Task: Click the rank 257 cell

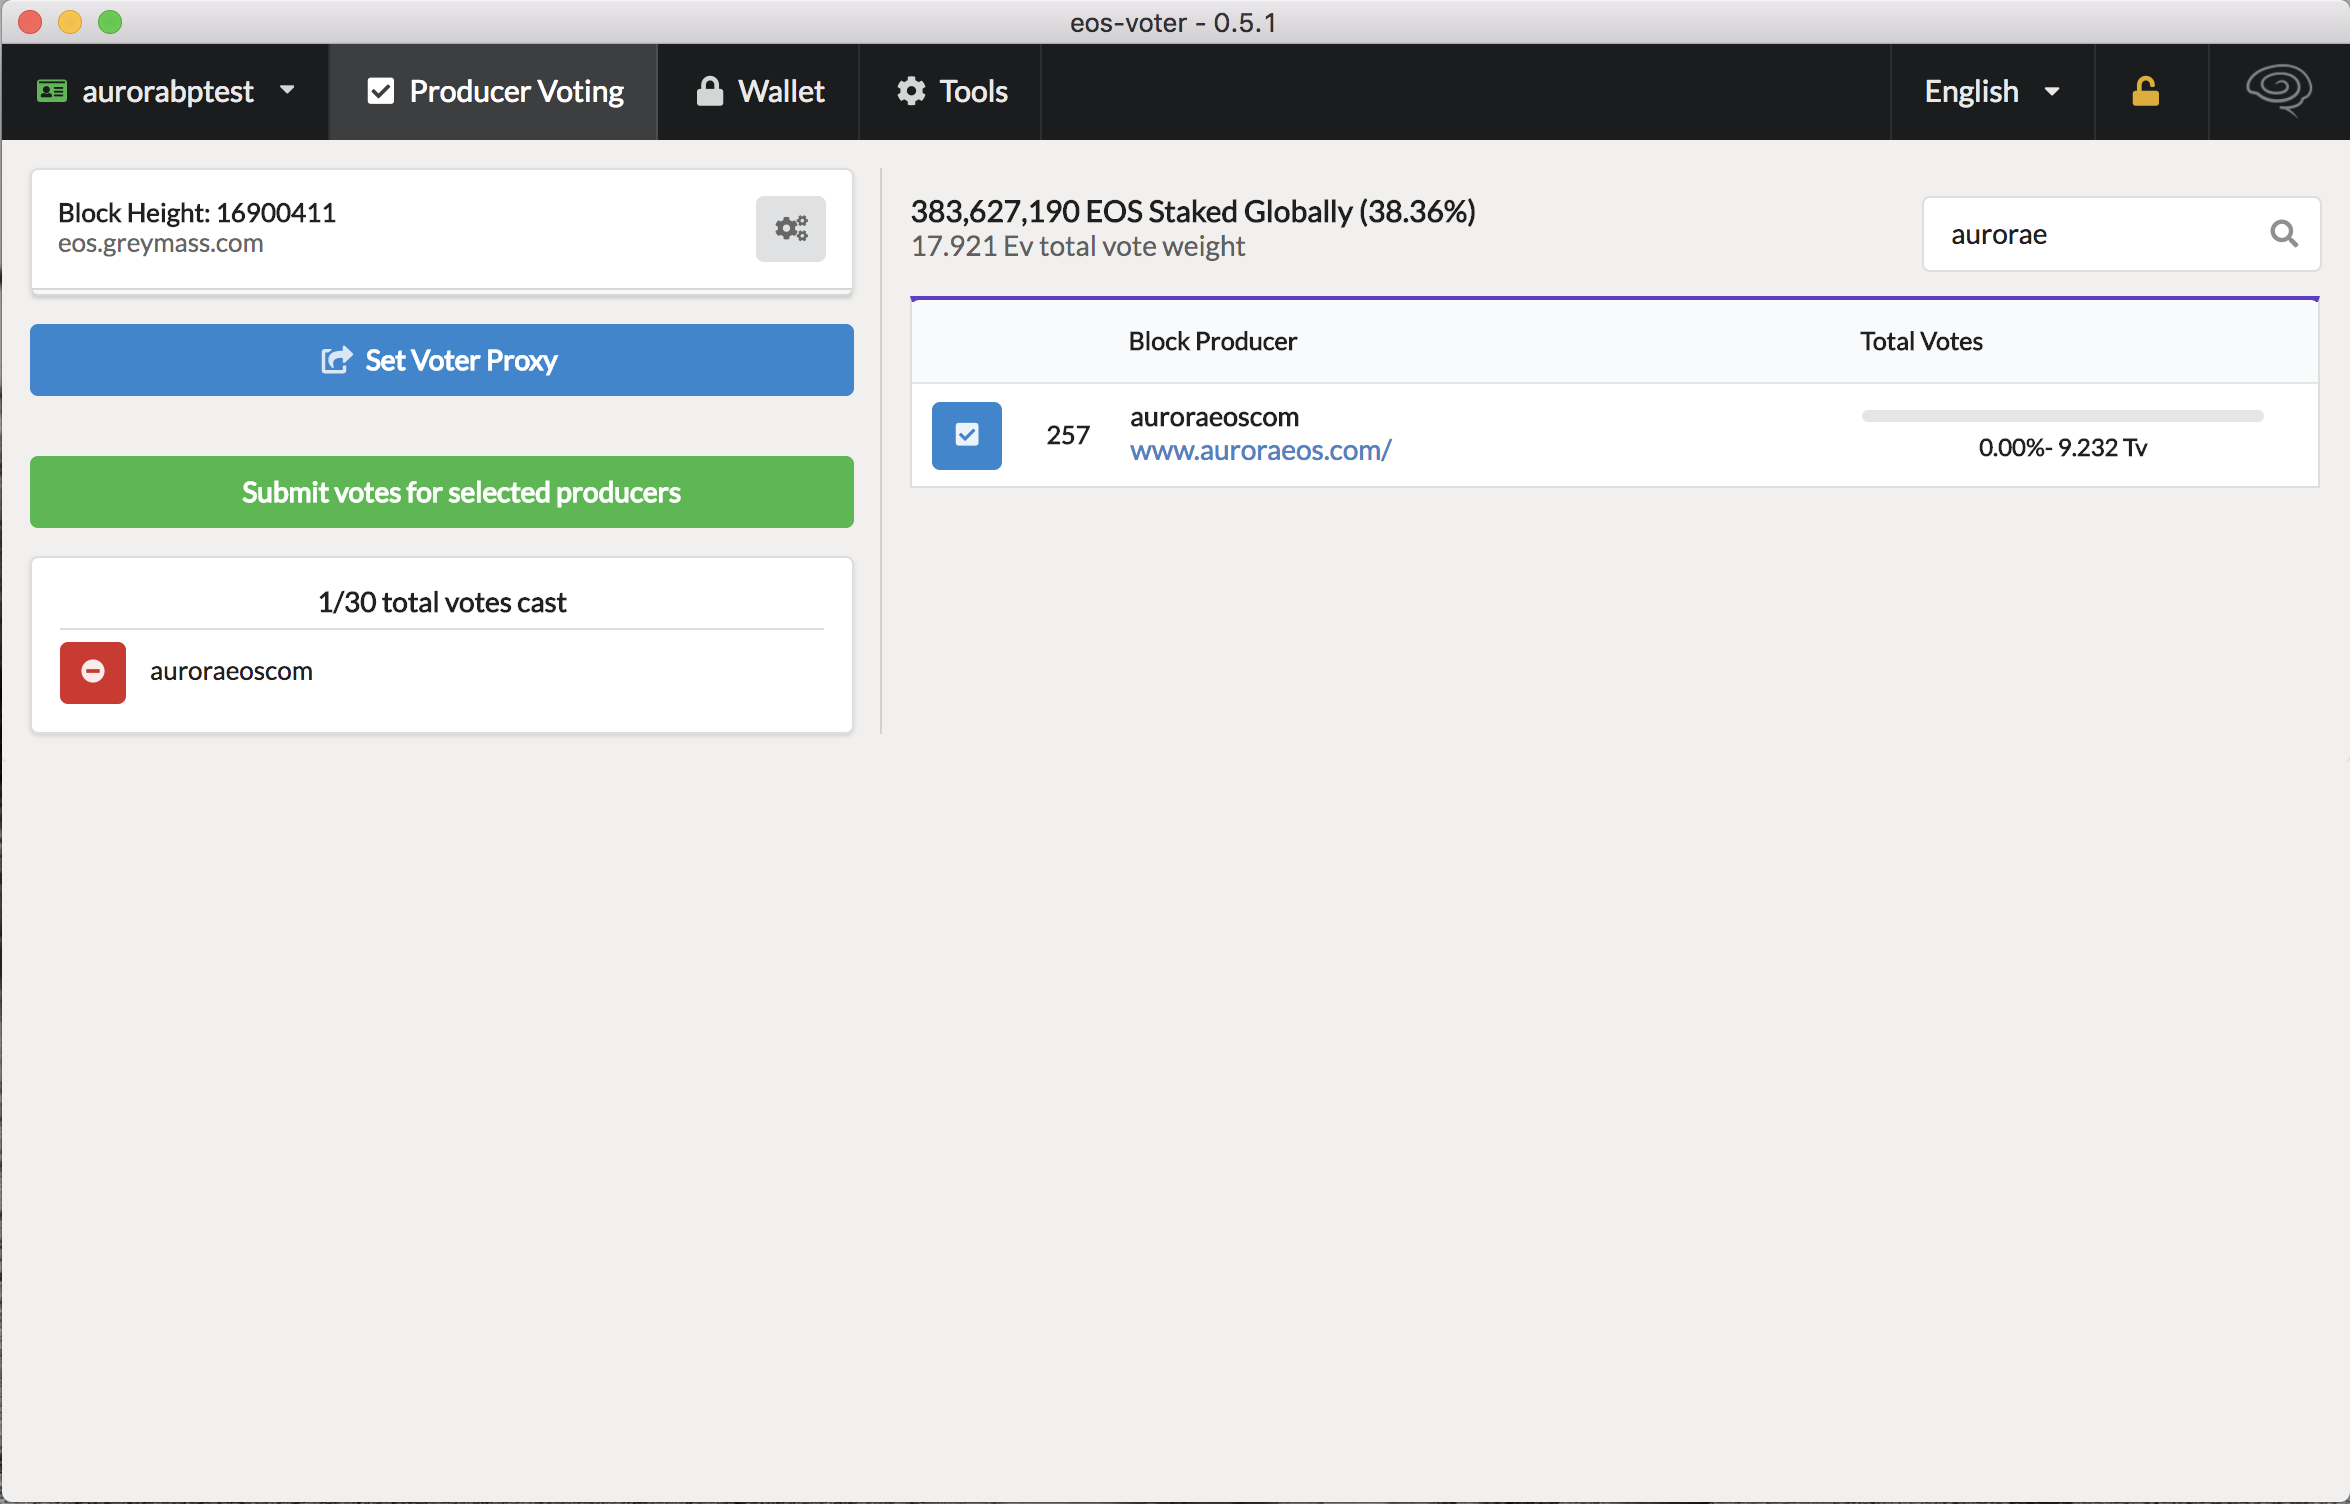Action: [x=1068, y=435]
